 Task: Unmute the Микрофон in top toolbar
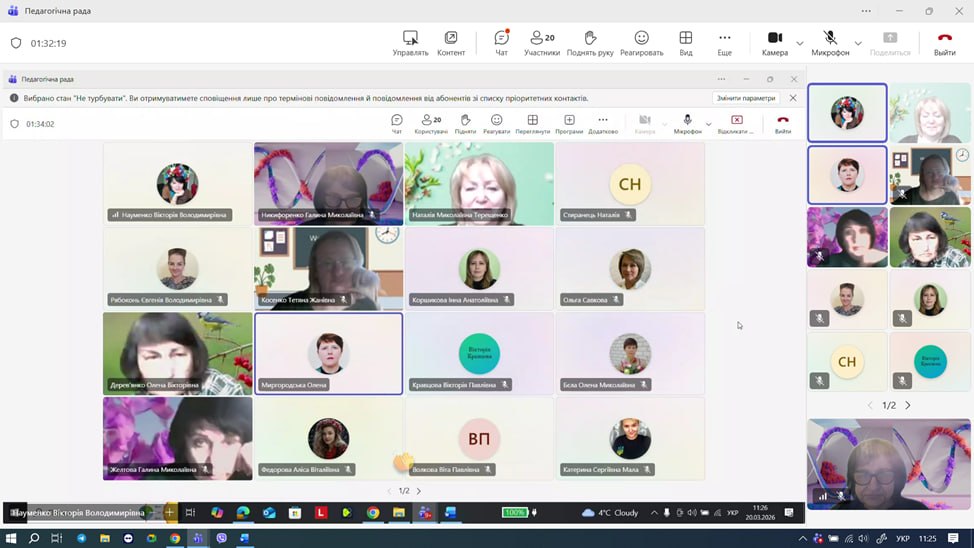coord(830,42)
